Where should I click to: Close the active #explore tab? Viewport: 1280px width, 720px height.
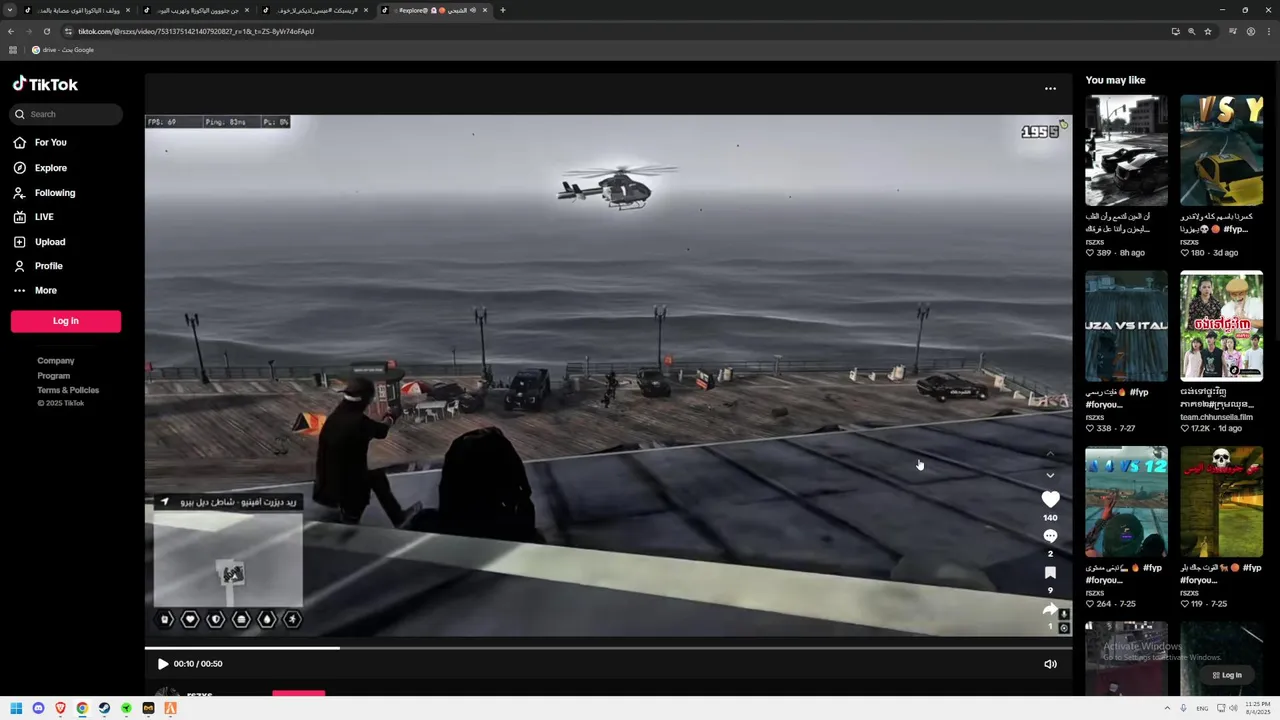485,10
